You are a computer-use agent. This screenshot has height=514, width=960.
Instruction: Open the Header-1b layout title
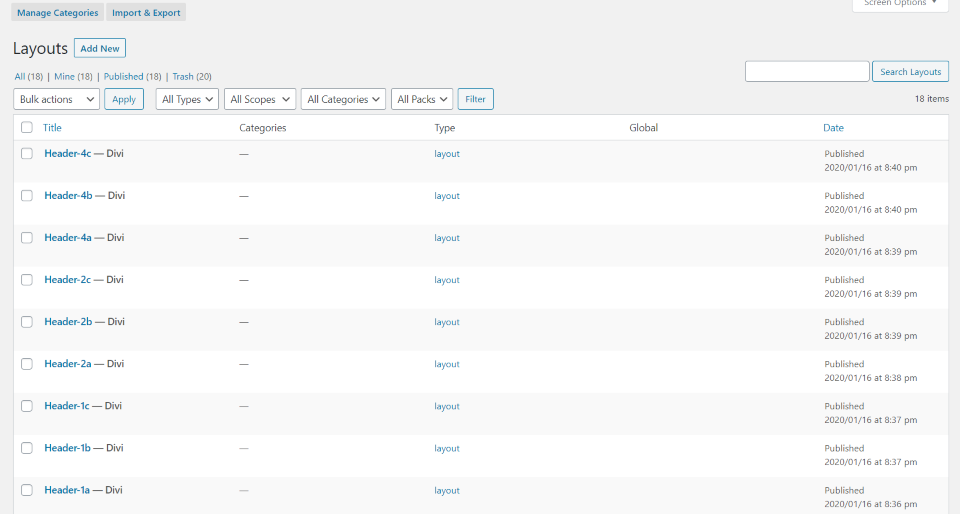(67, 448)
